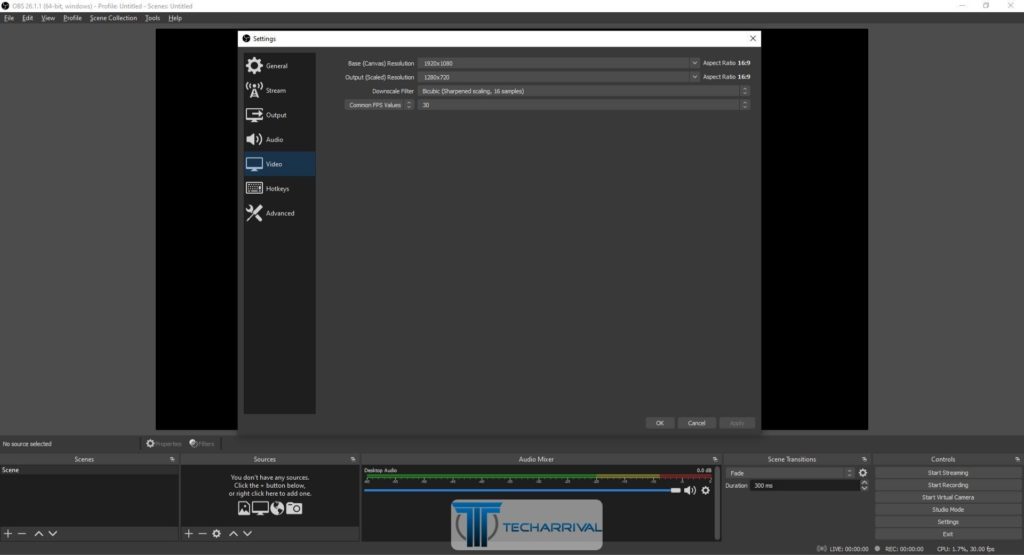The image size is (1024, 555).
Task: Open the Hotkeys settings section
Action: pos(280,189)
